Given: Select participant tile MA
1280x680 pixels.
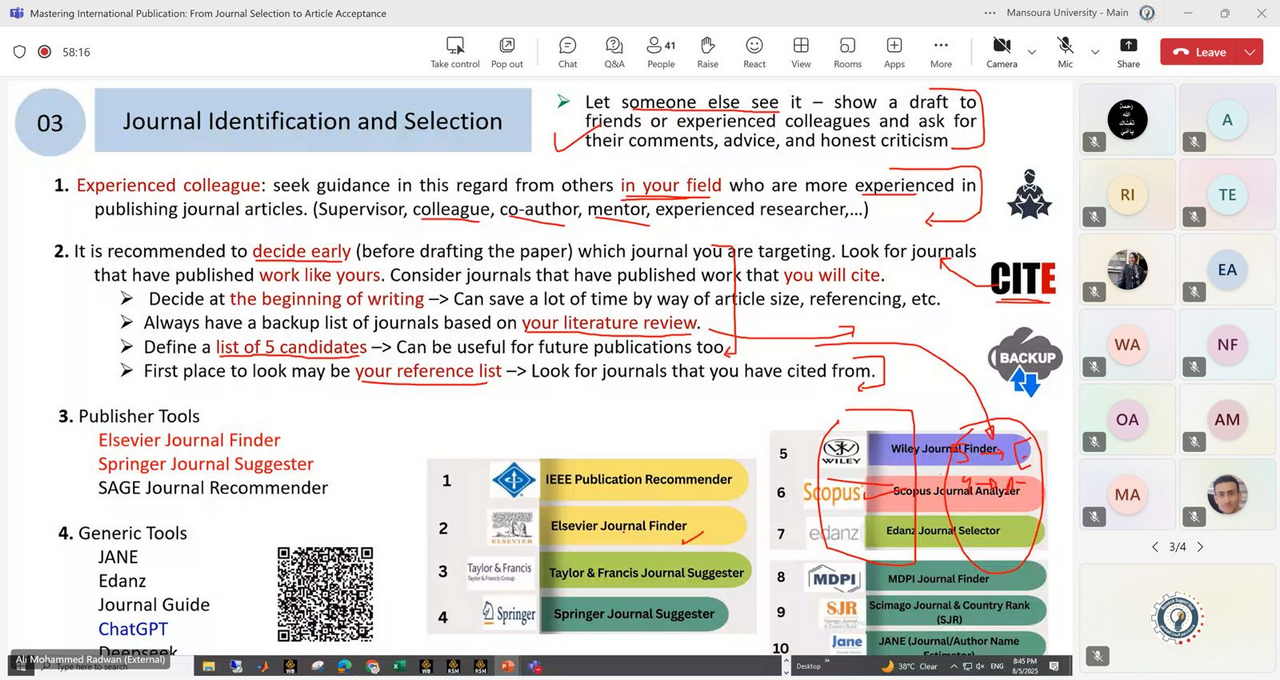Looking at the screenshot, I should [1127, 495].
